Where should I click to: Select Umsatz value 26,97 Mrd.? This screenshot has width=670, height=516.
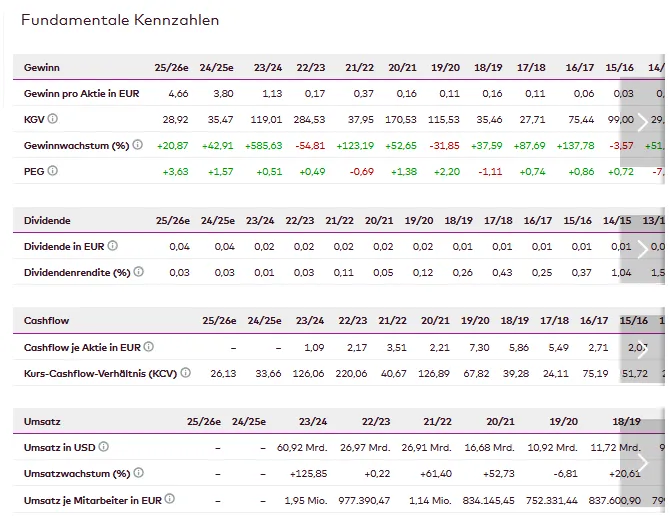[365, 448]
